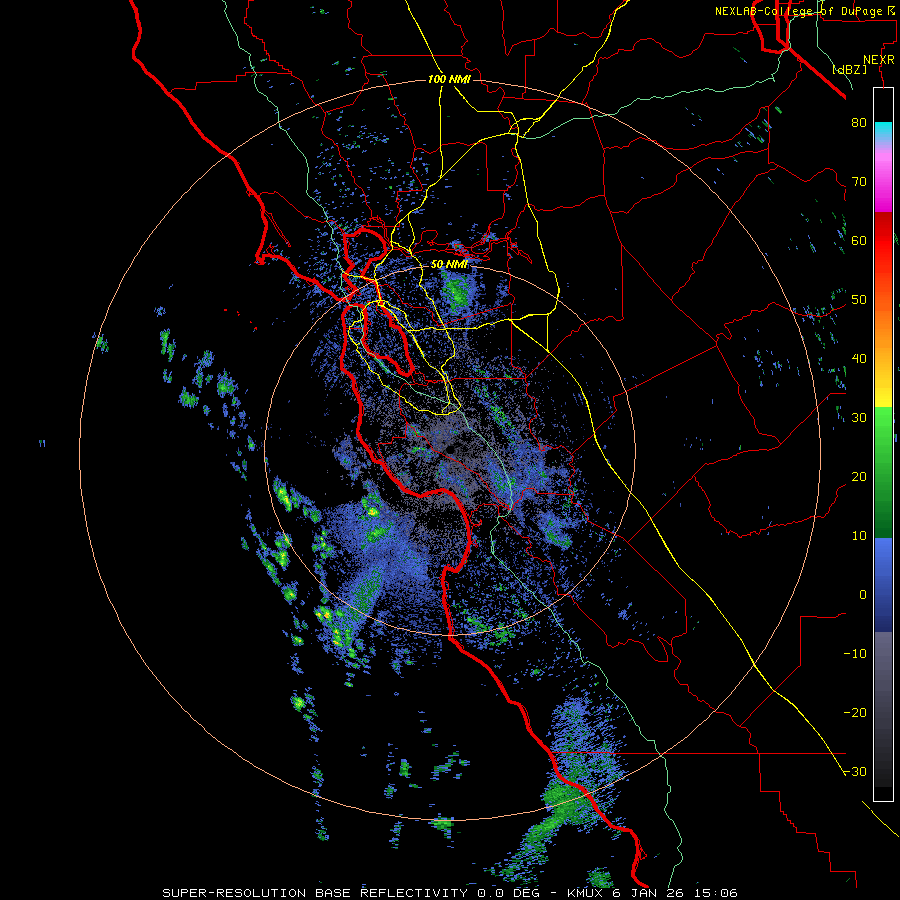
Task: Click the 20 value on the dBZ scale
Action: point(859,476)
